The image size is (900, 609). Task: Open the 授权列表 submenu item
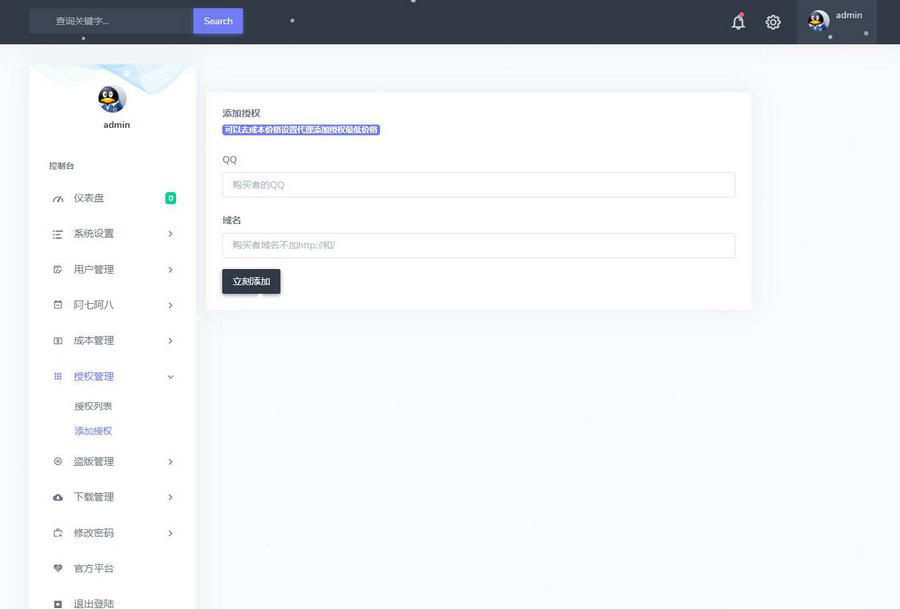pos(93,407)
